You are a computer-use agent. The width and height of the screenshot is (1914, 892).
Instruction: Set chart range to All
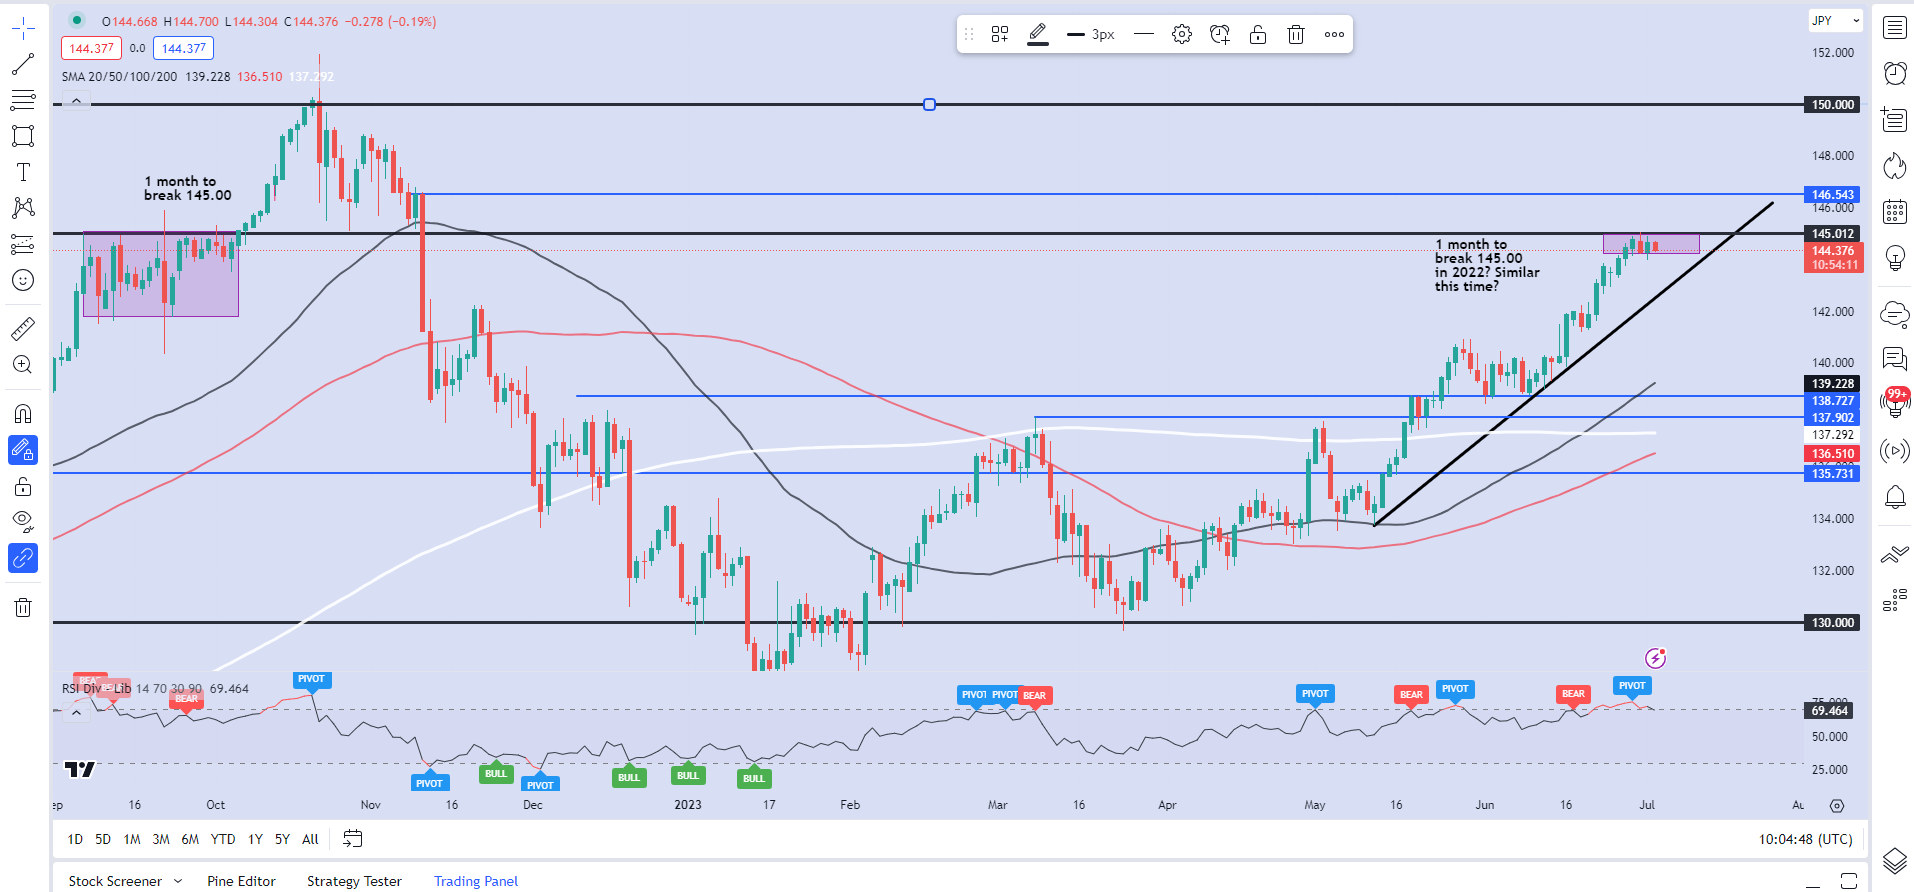[x=310, y=839]
